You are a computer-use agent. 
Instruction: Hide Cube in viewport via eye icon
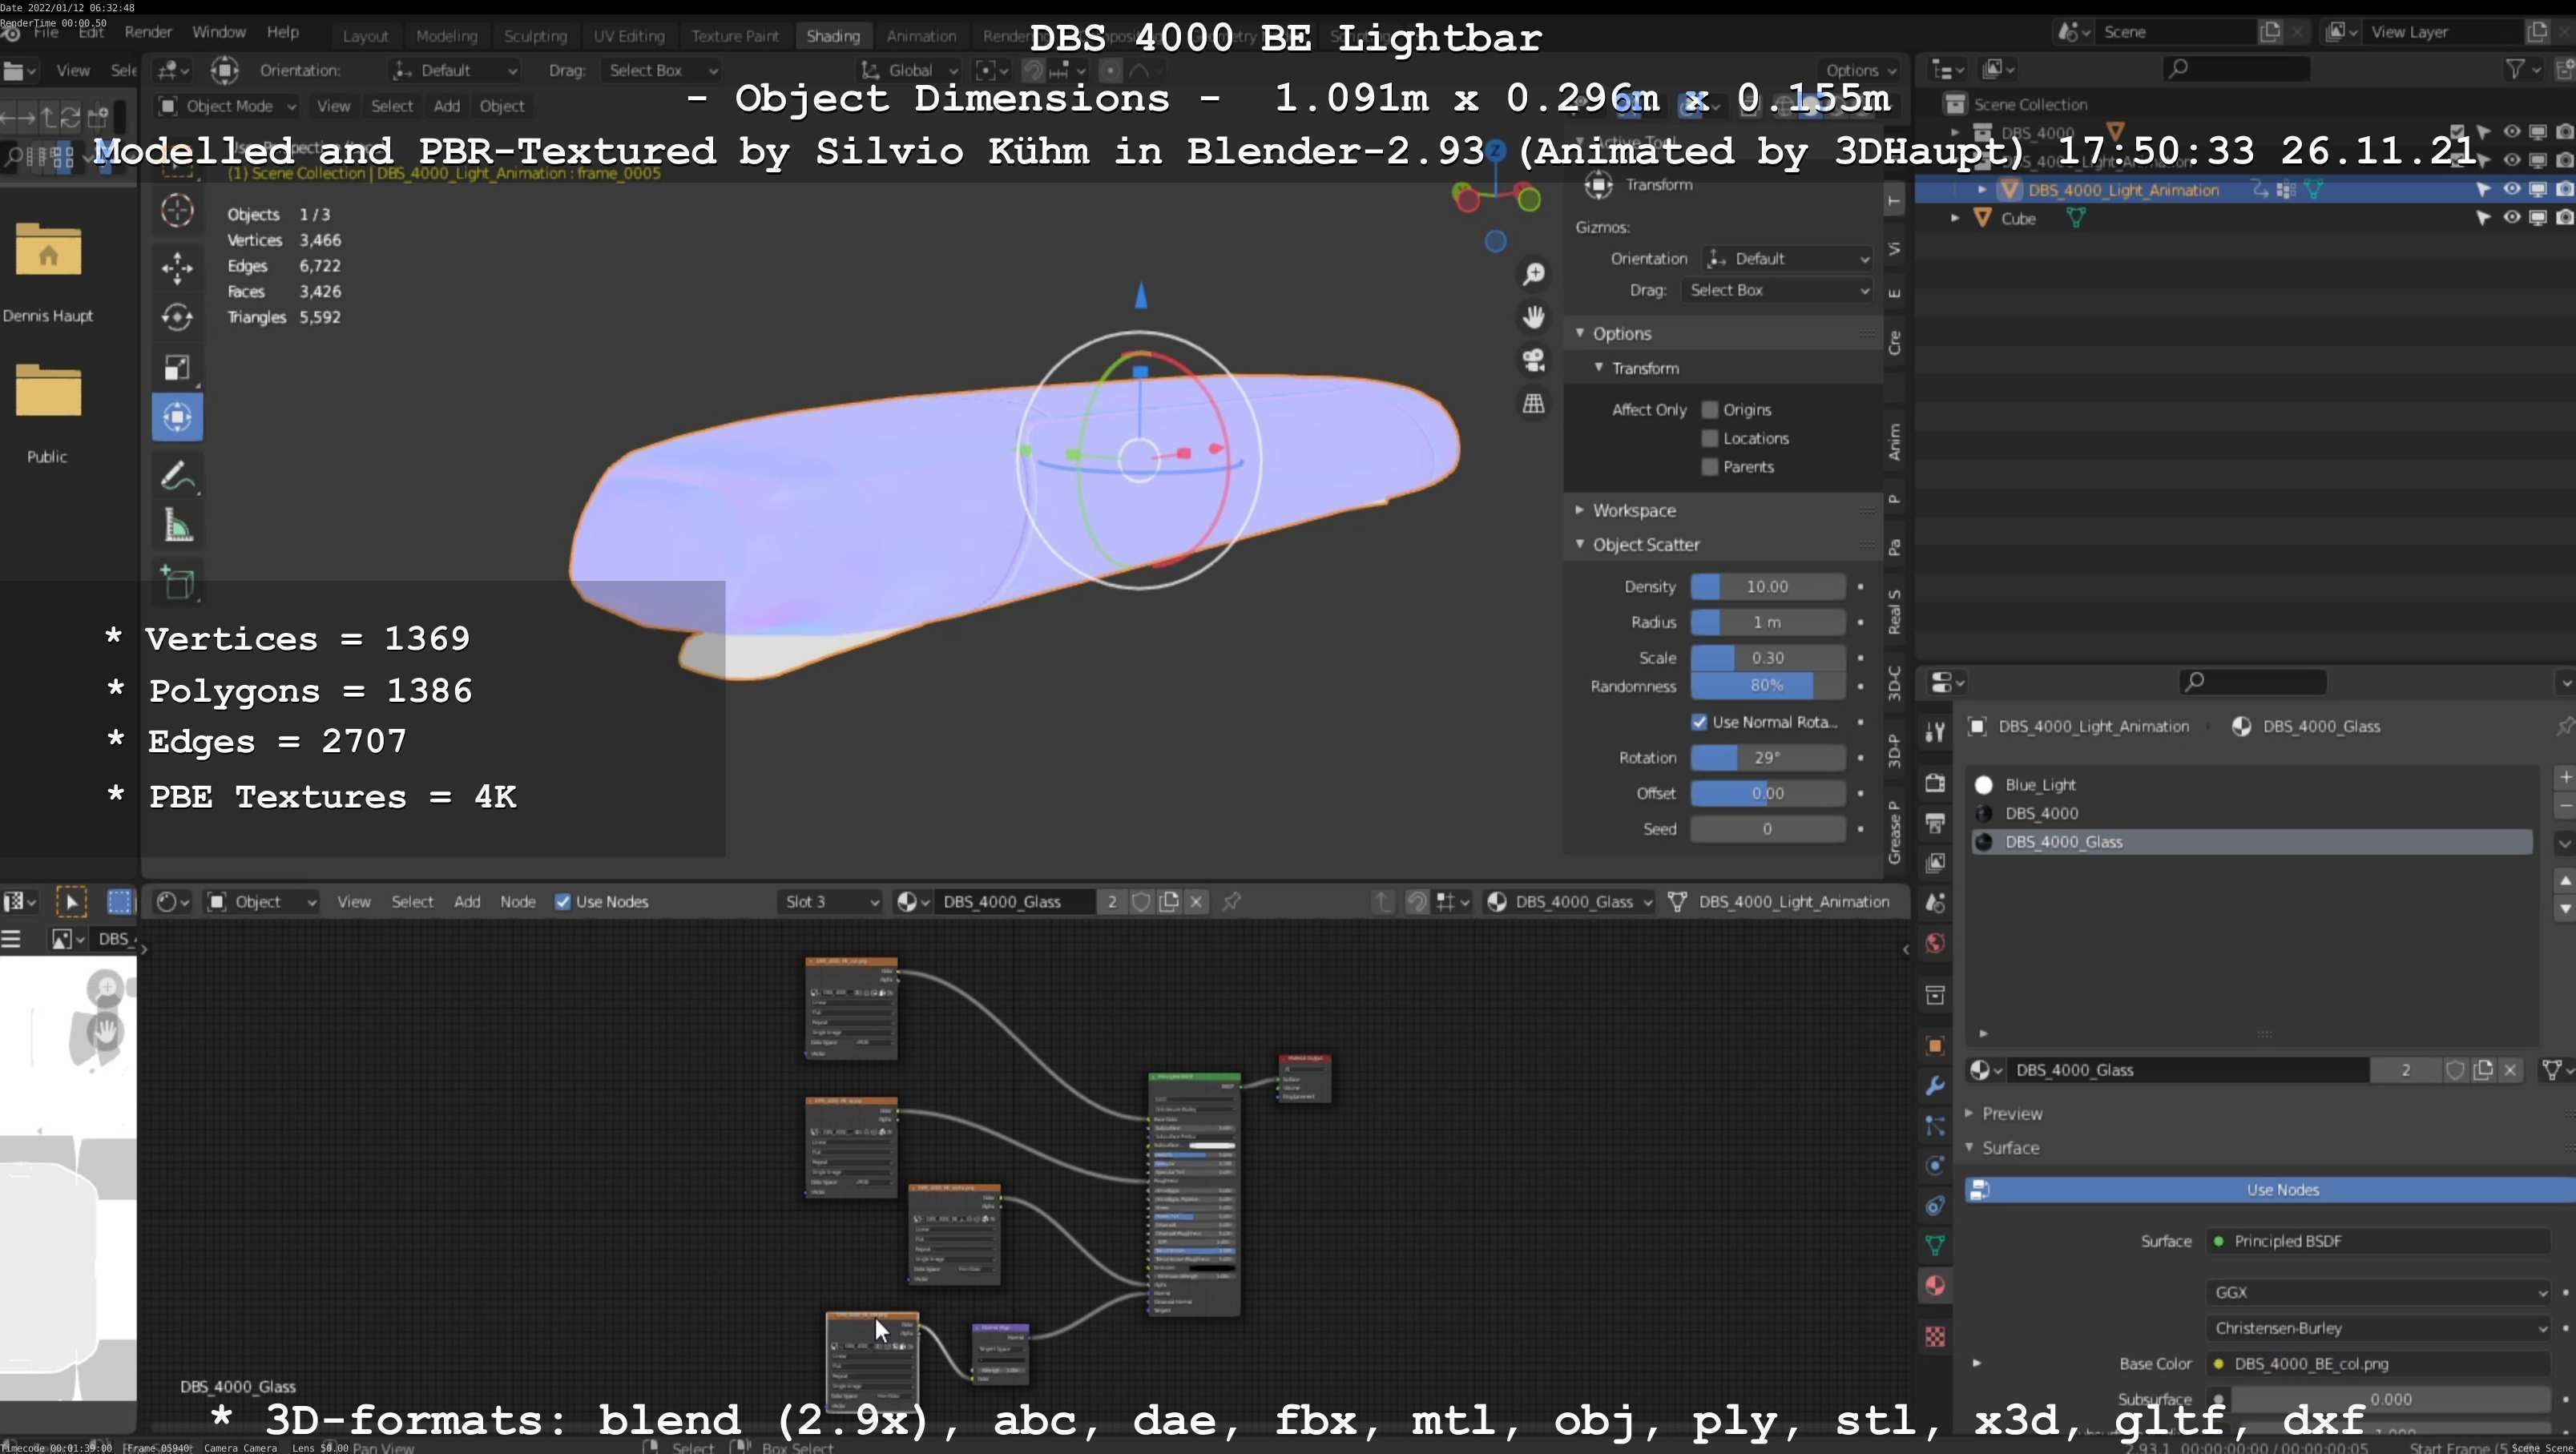2511,218
